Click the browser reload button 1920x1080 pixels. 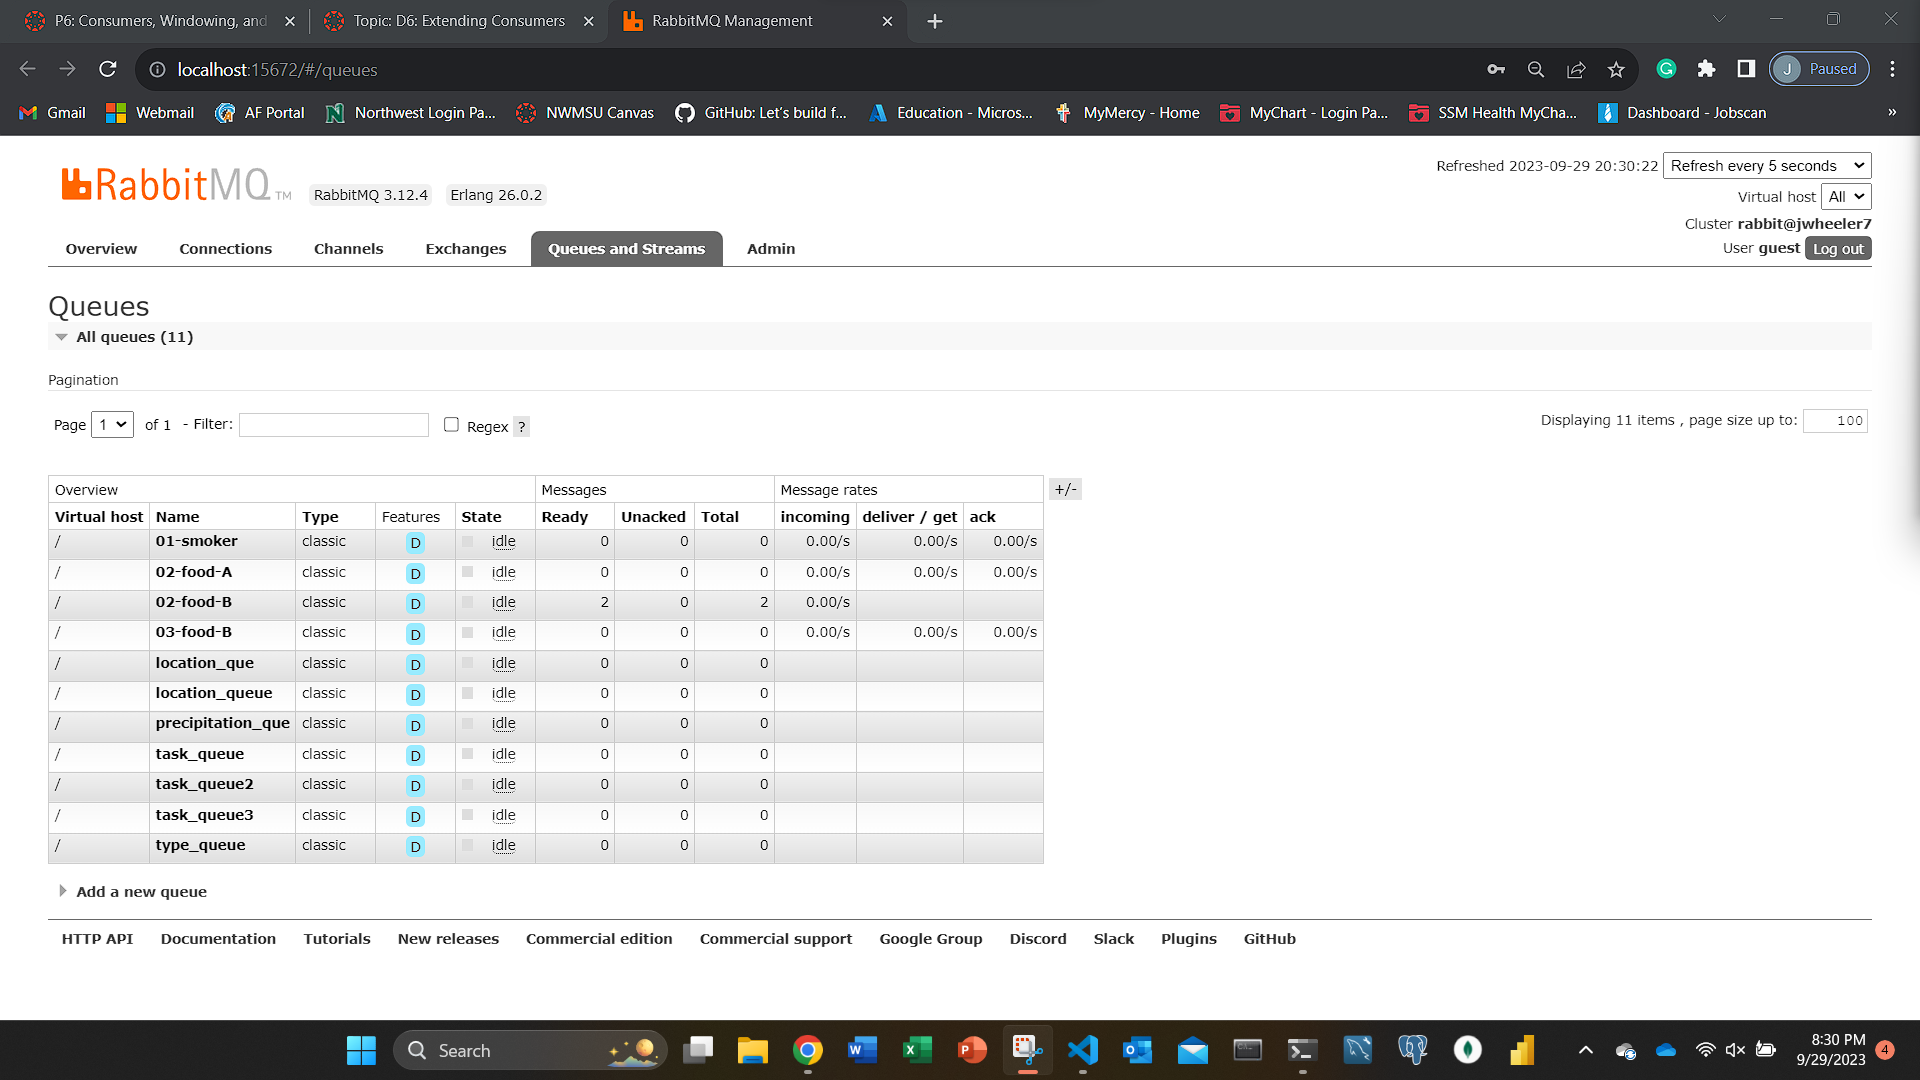tap(108, 69)
